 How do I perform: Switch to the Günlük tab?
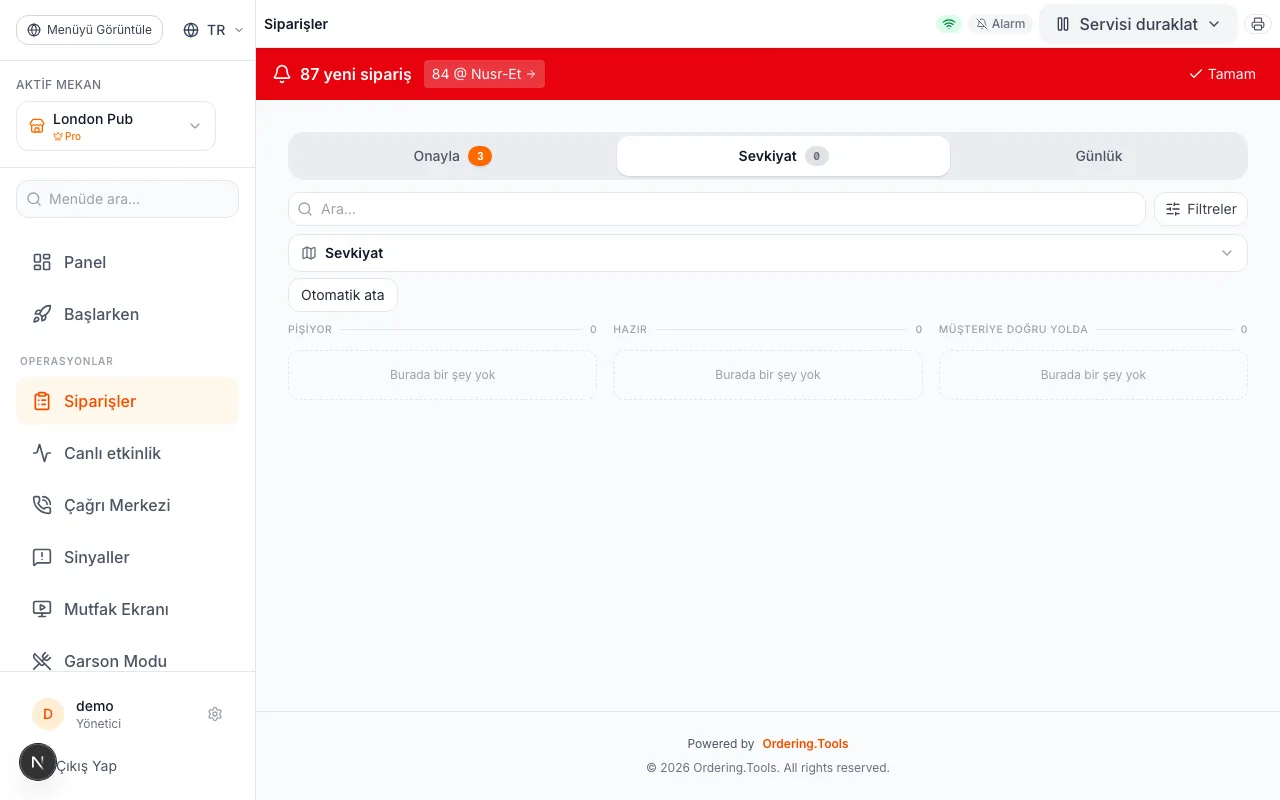pos(1098,156)
